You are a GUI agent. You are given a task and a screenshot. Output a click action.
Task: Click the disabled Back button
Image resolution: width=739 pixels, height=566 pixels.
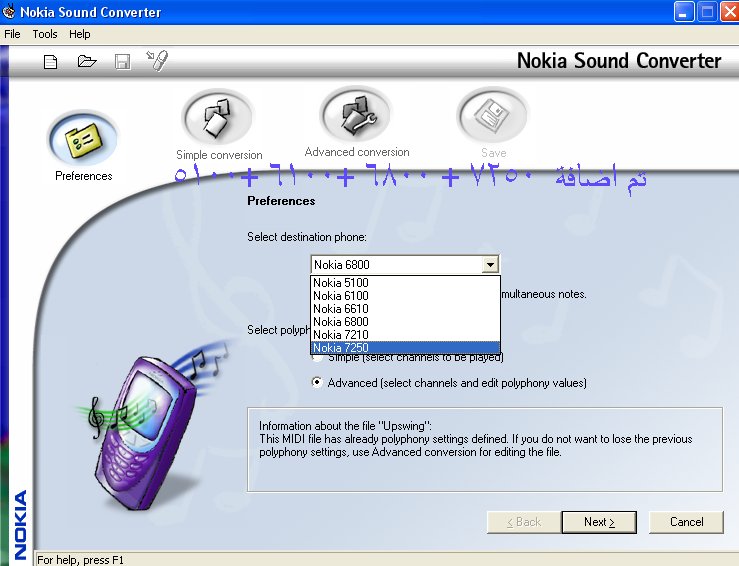pyautogui.click(x=524, y=522)
